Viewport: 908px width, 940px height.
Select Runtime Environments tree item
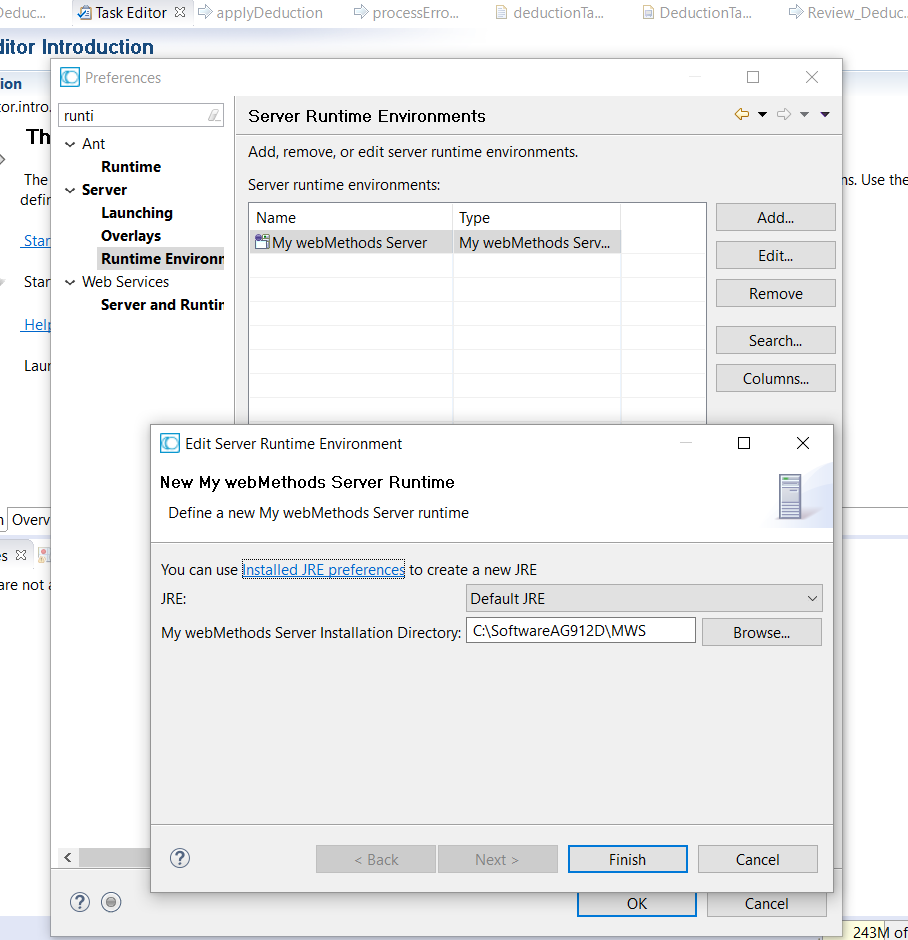pos(162,258)
